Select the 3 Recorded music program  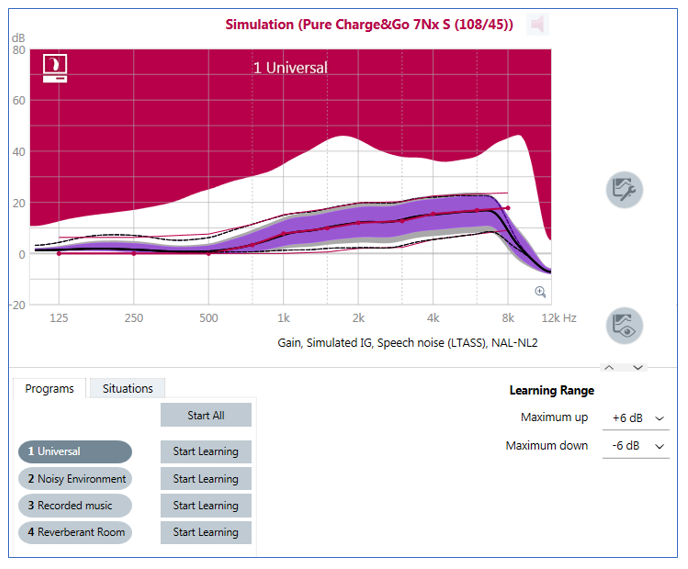coord(75,505)
